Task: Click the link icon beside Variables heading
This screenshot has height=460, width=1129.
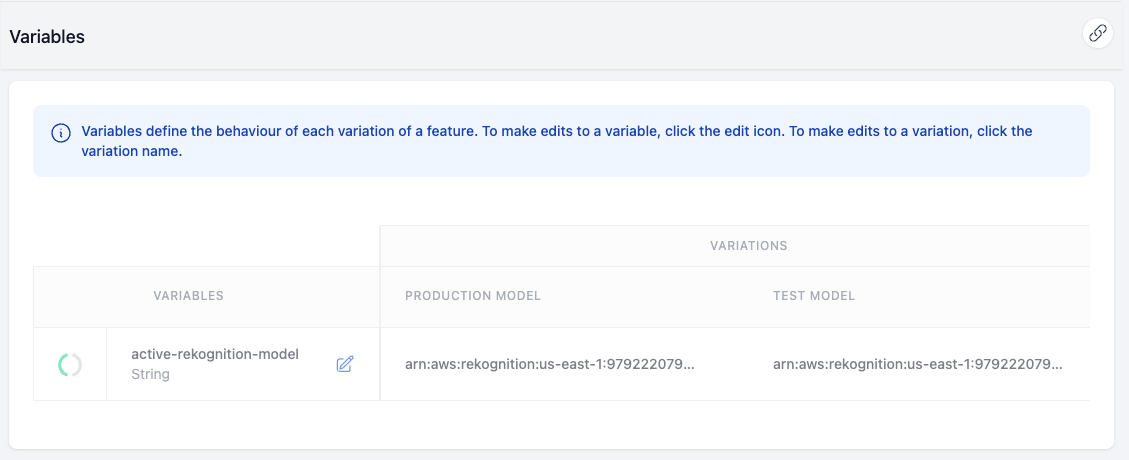Action: coord(1098,34)
